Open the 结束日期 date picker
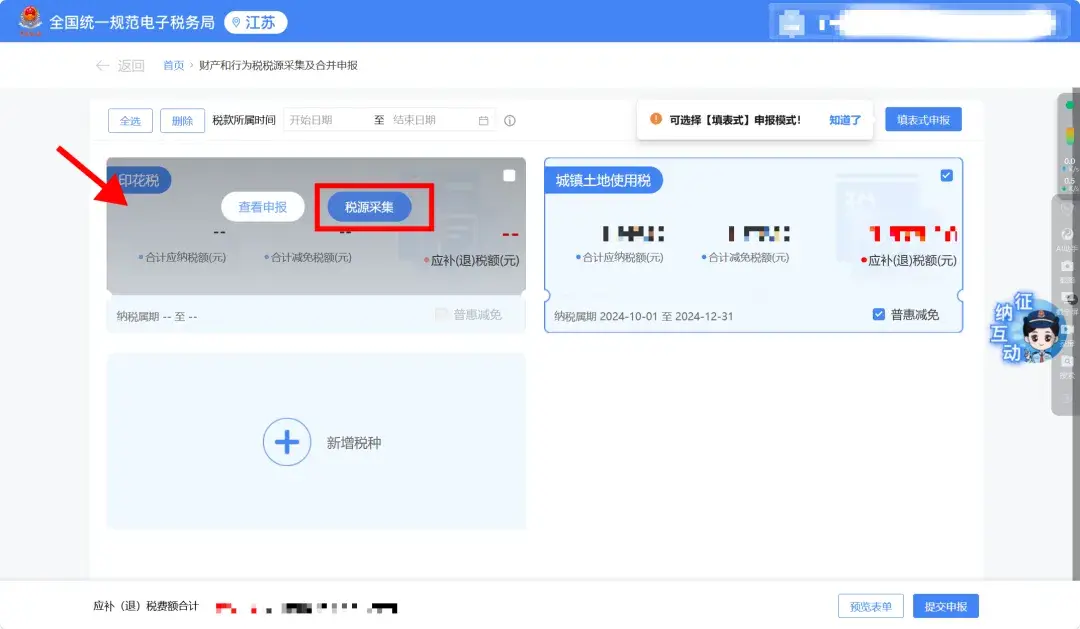The width and height of the screenshot is (1080, 629). pos(430,120)
